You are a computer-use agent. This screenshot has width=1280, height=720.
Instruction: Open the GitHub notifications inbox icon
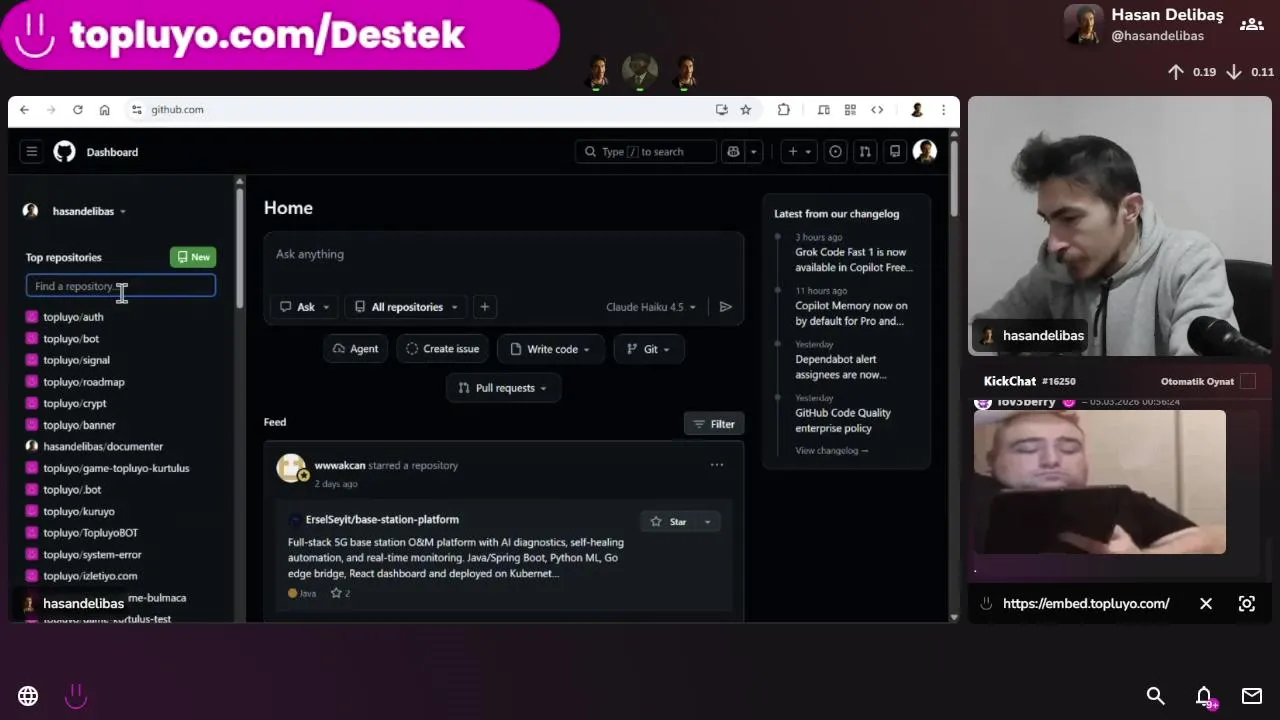[895, 152]
